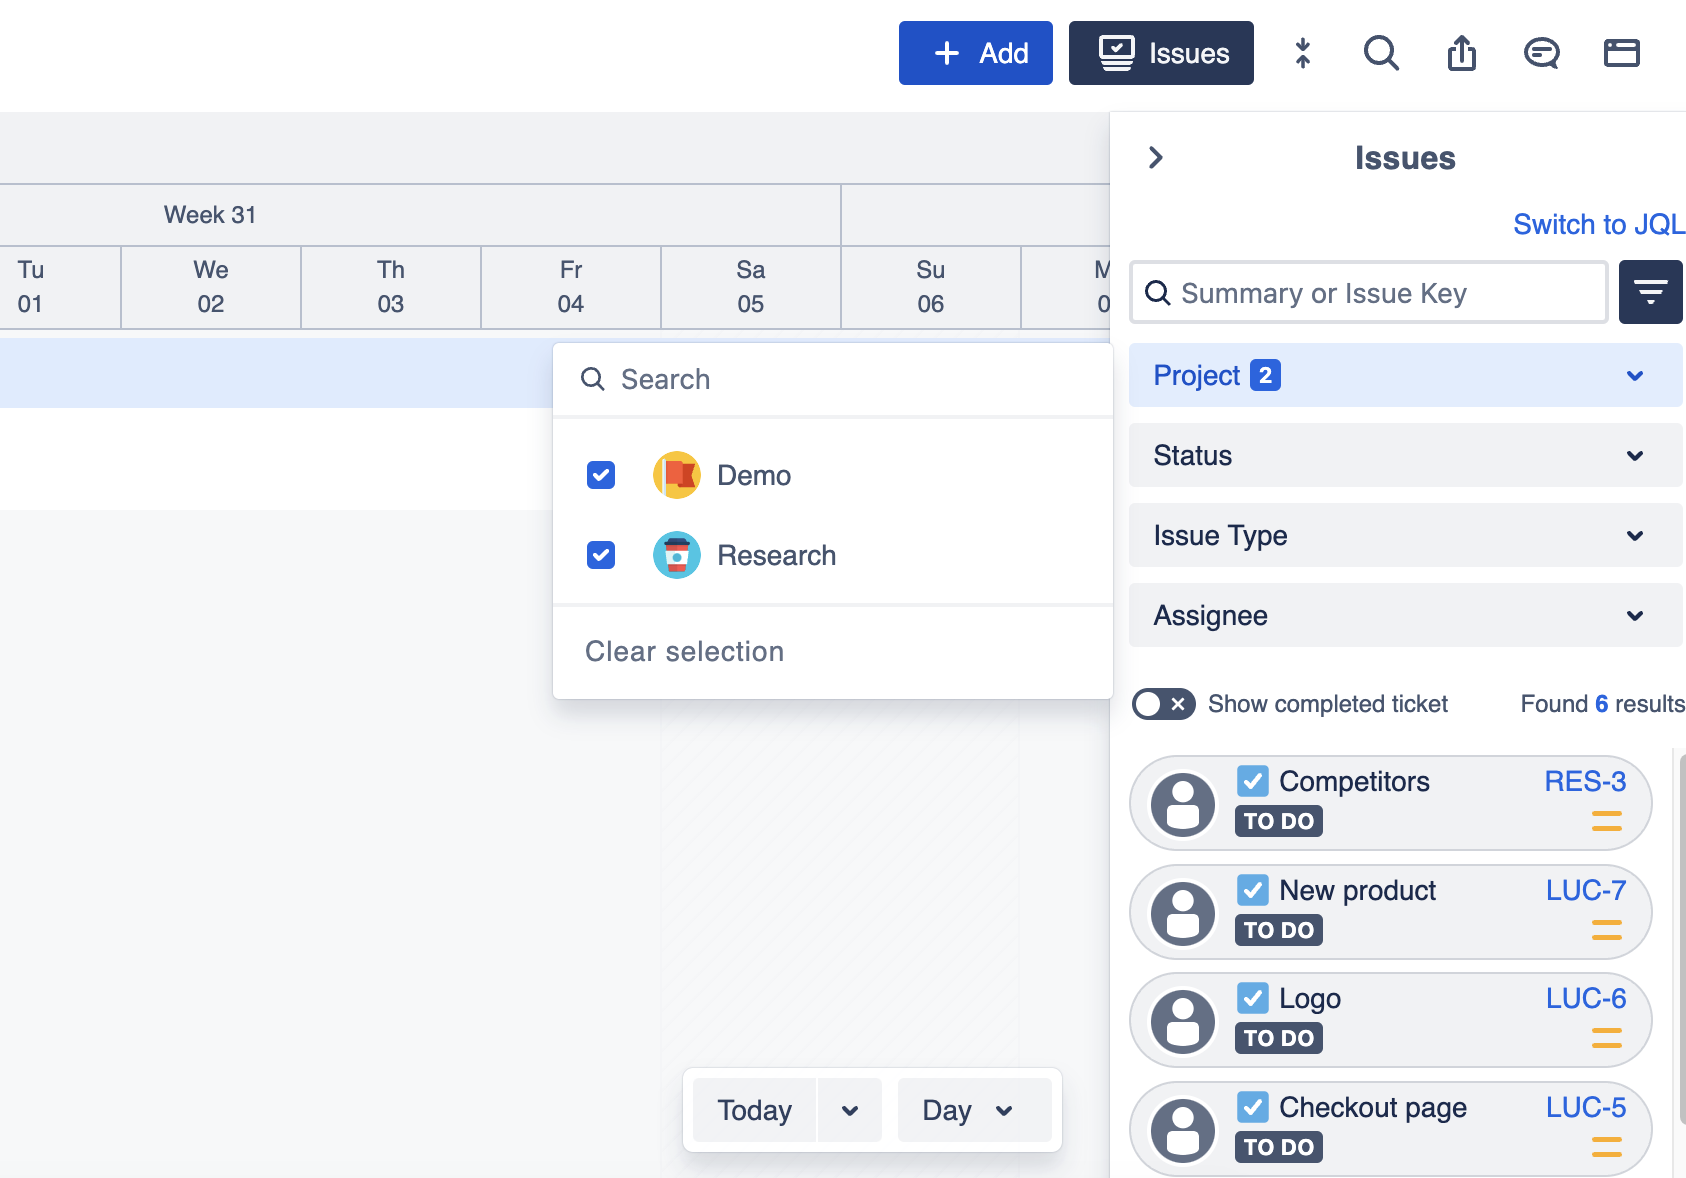Click the collapse rows icon in the toolbar
The height and width of the screenshot is (1178, 1686).
coord(1302,53)
